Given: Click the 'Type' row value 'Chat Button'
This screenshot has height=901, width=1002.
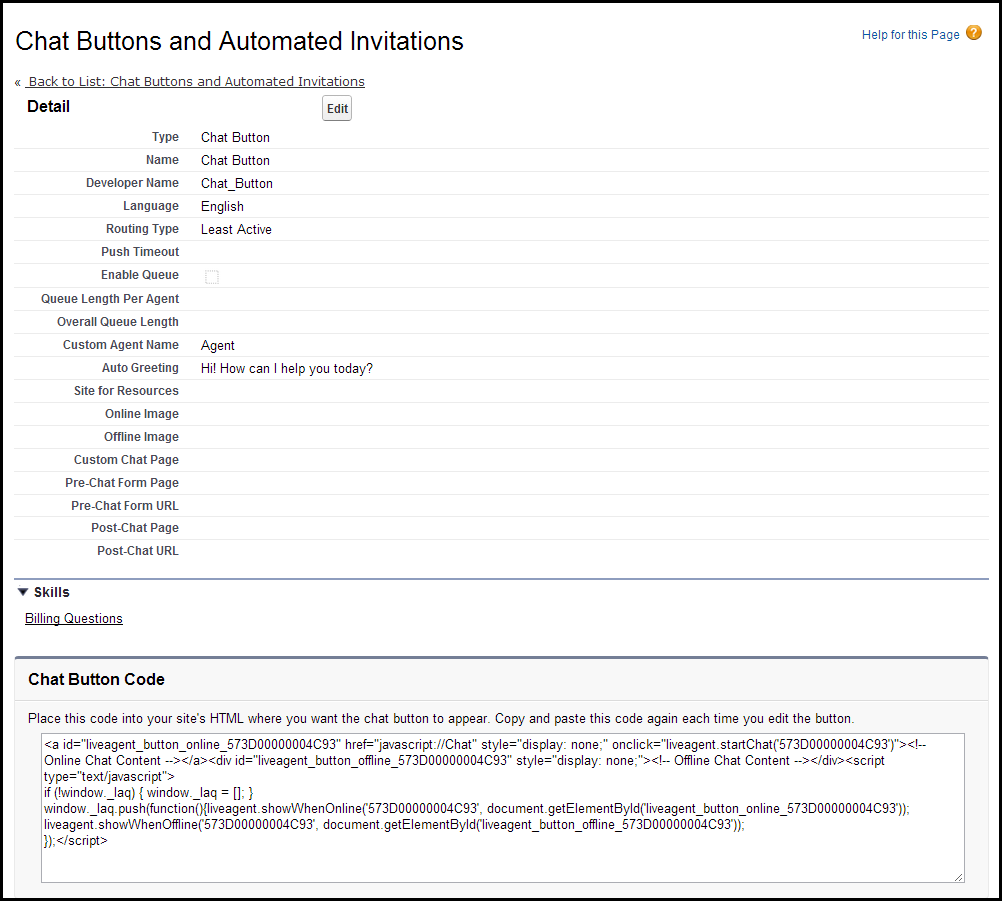Looking at the screenshot, I should (x=235, y=137).
